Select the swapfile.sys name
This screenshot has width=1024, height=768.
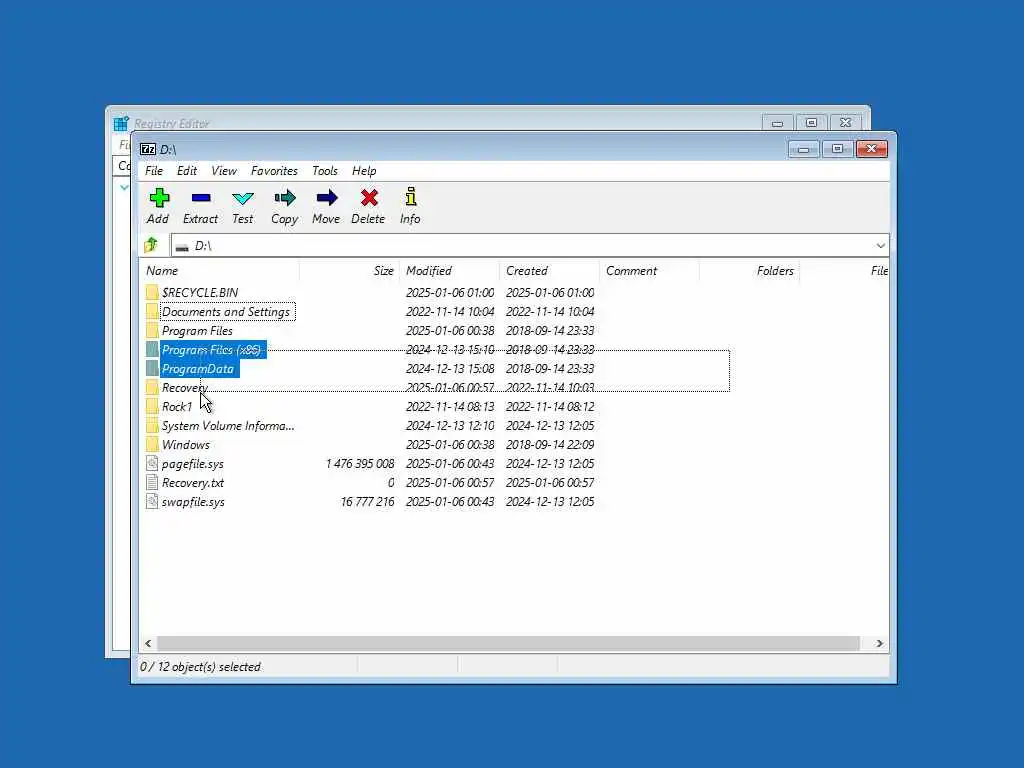pyautogui.click(x=193, y=502)
